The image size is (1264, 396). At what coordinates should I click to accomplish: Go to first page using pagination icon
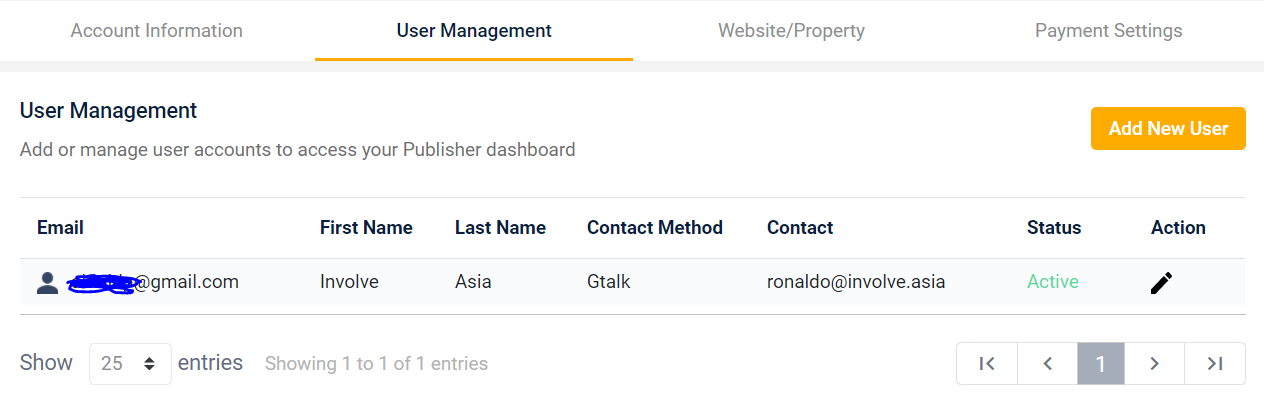tap(987, 364)
